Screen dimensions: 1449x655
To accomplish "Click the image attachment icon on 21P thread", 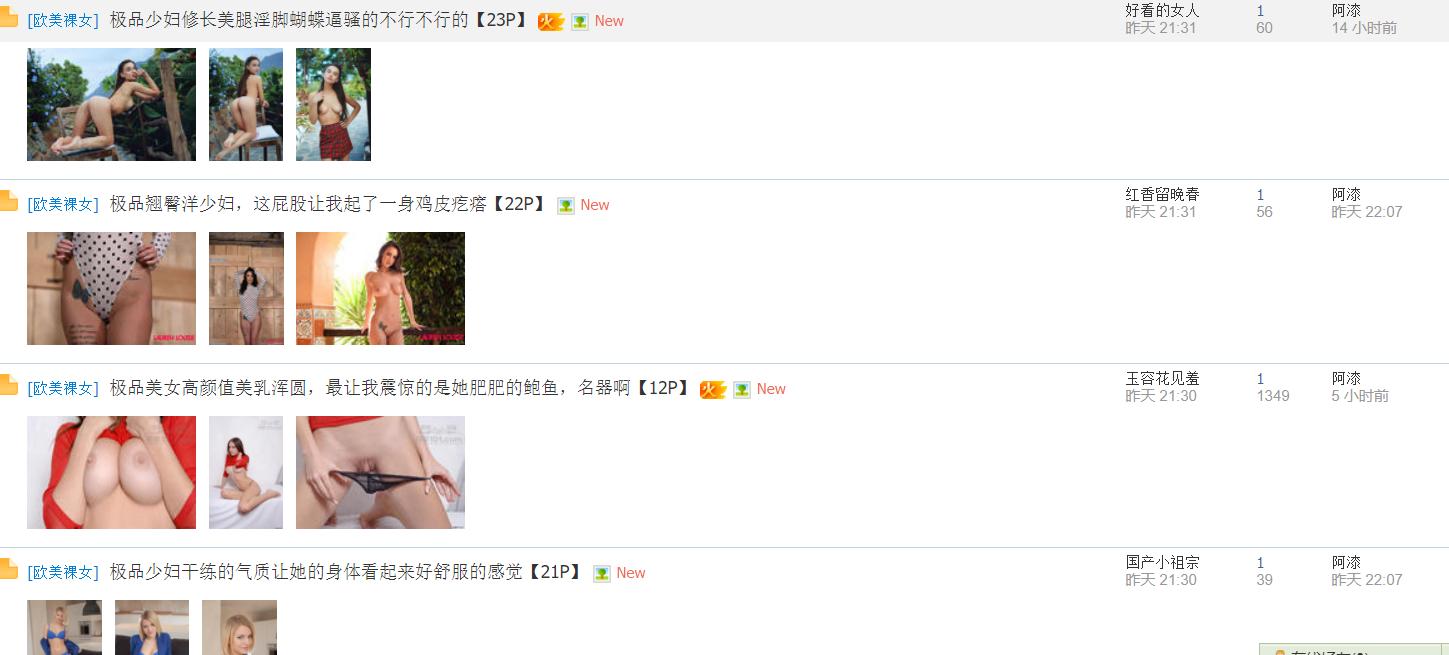I will tap(602, 573).
